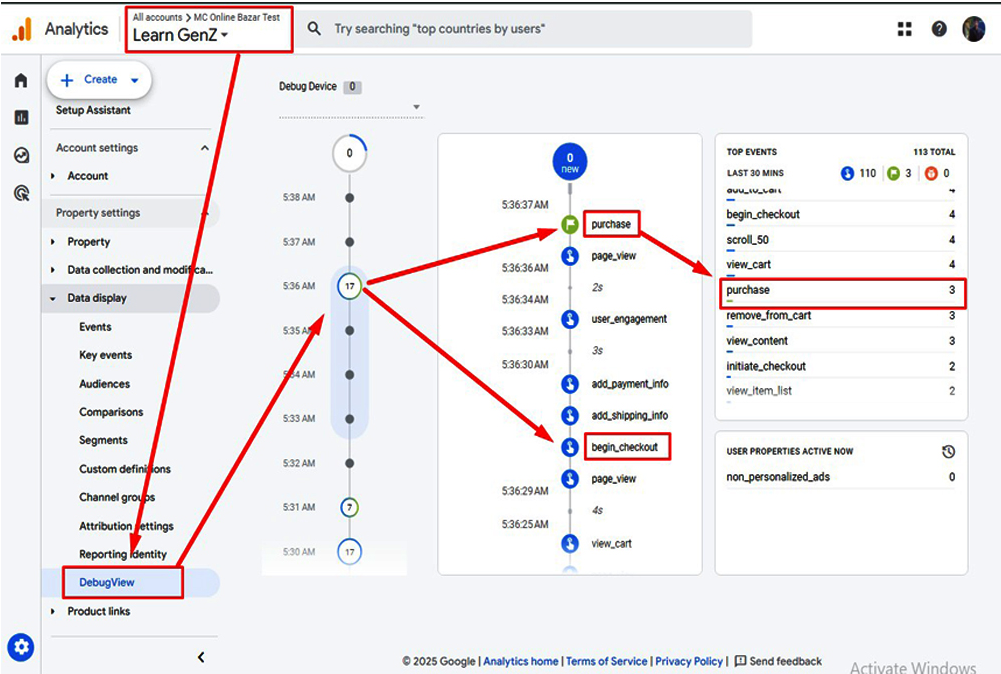Select the 5:38 AM timeline dot
Viewport: 1001px width, 674px height.
point(349,198)
